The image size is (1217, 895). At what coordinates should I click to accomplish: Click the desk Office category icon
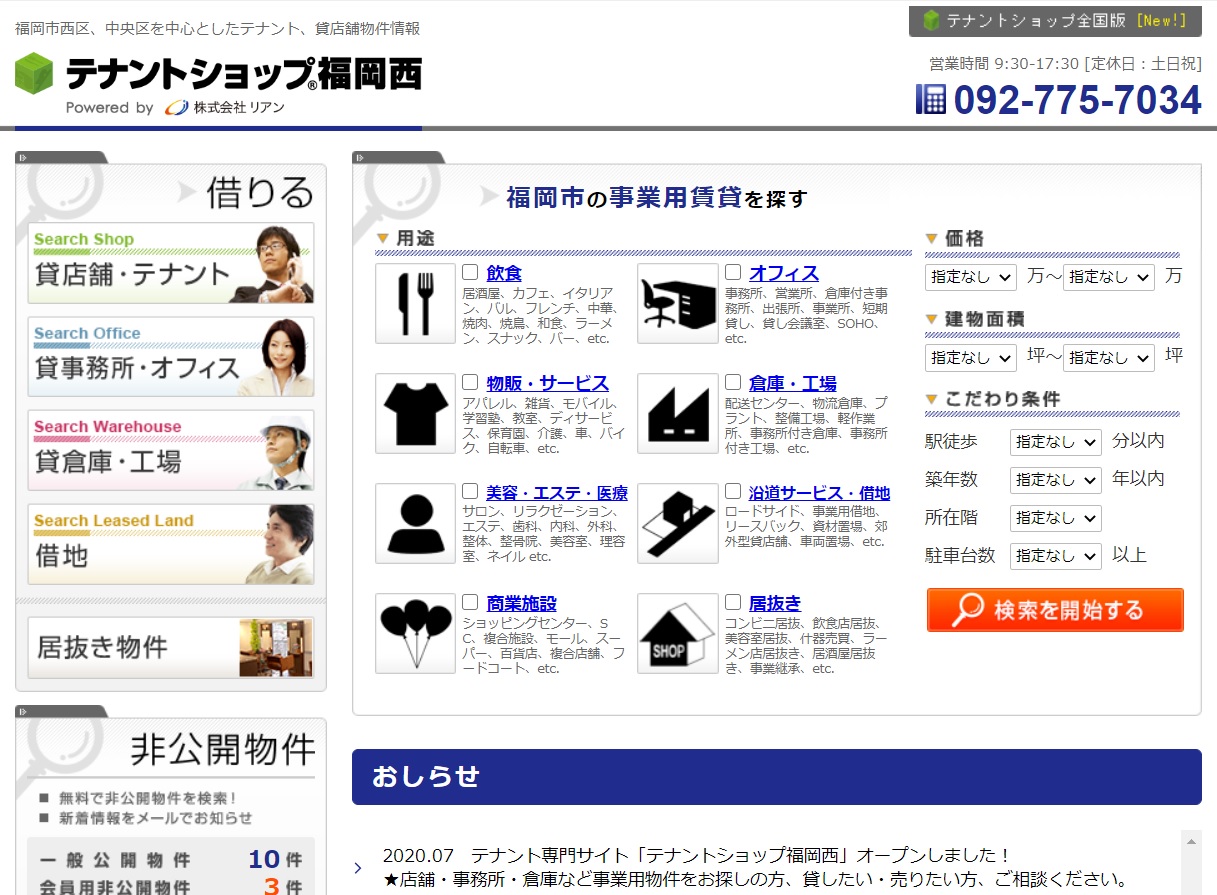[x=677, y=304]
